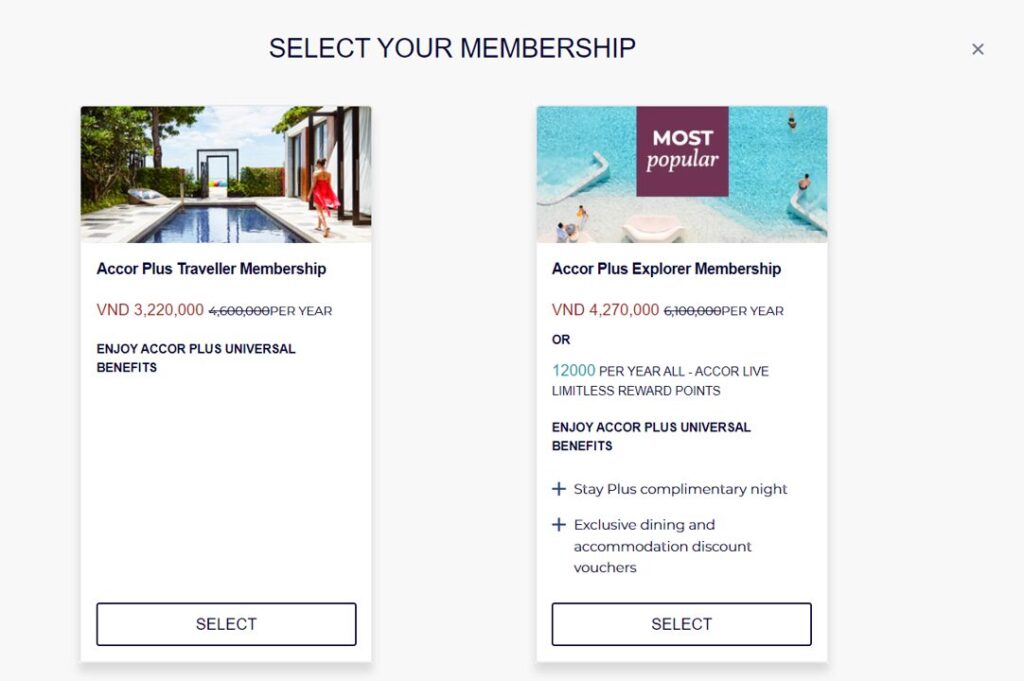
Task: Click the crossed-out 4,600,000 price
Action: click(237, 310)
